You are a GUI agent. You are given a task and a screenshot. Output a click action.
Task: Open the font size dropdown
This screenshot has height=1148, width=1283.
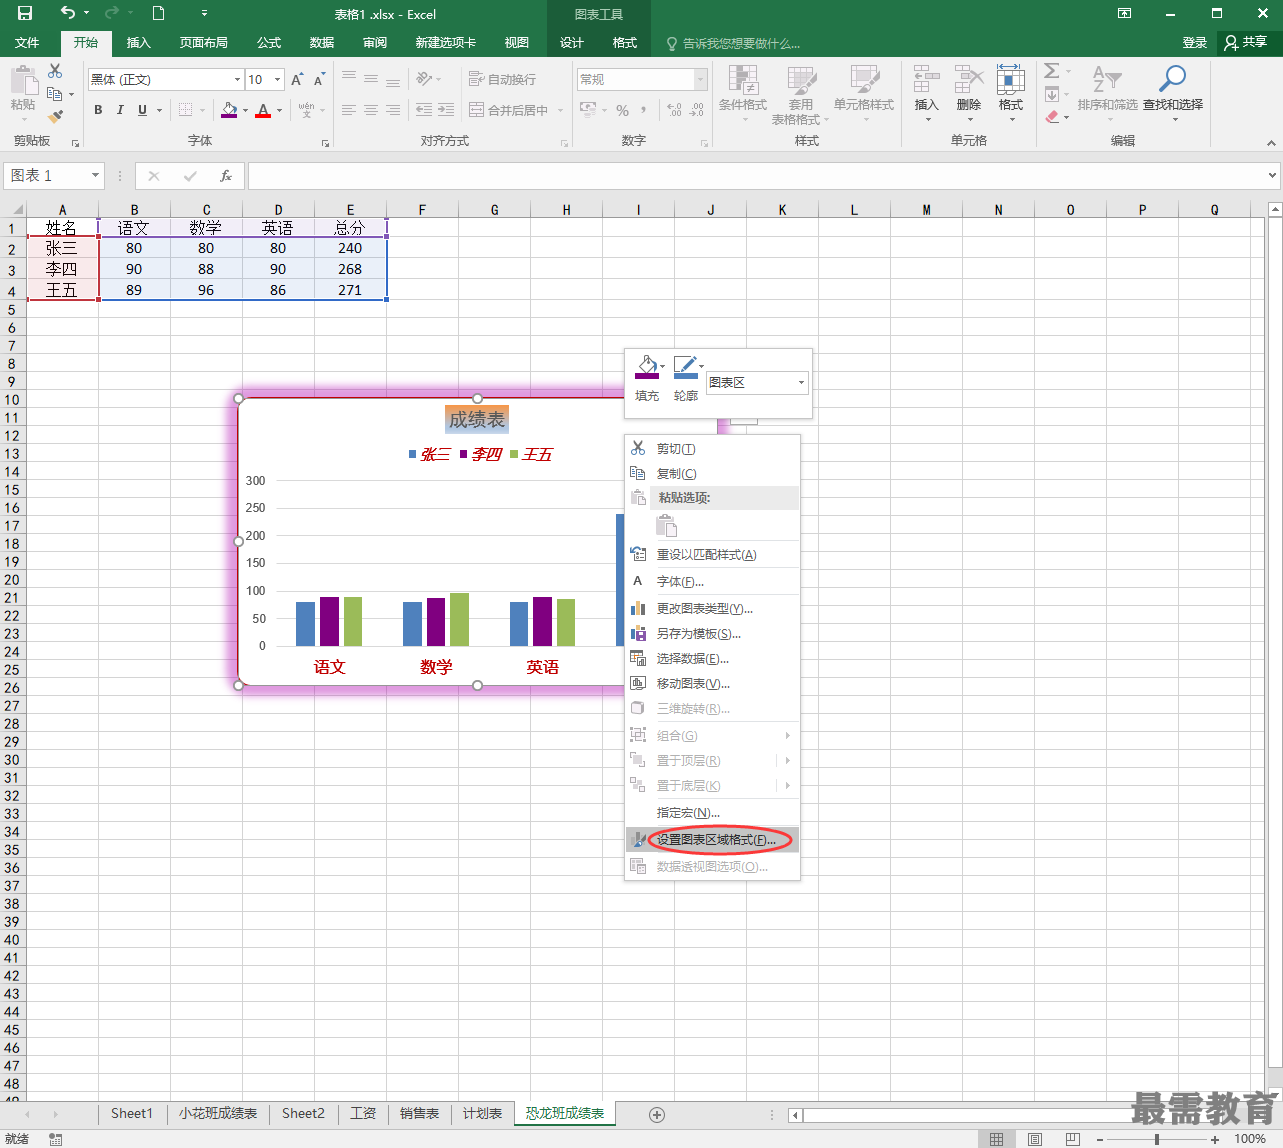click(x=278, y=79)
